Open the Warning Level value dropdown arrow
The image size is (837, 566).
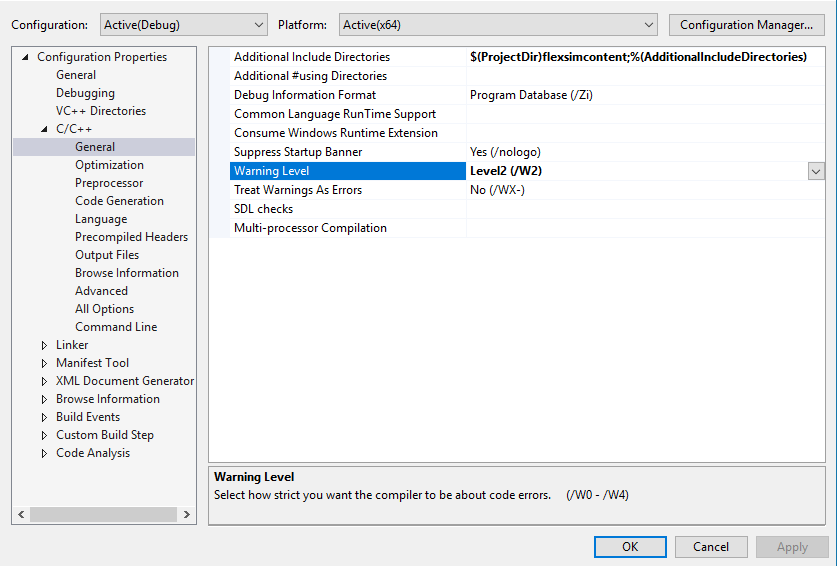click(x=816, y=171)
